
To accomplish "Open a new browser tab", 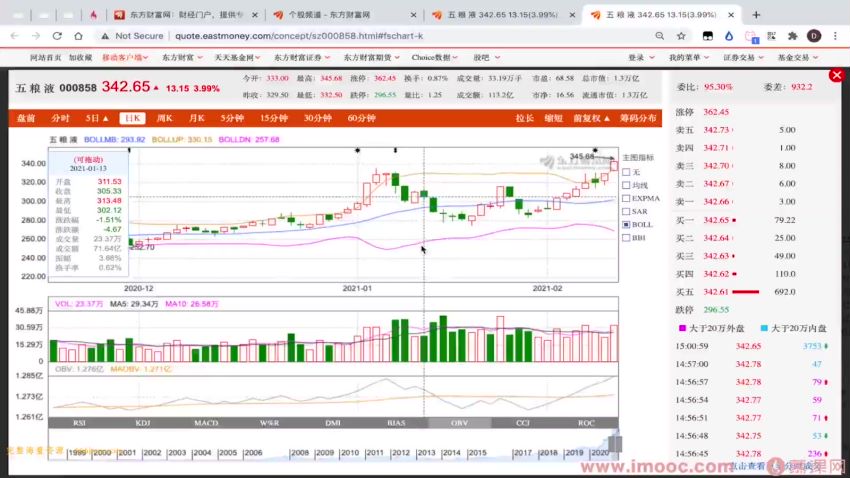I will (x=756, y=15).
